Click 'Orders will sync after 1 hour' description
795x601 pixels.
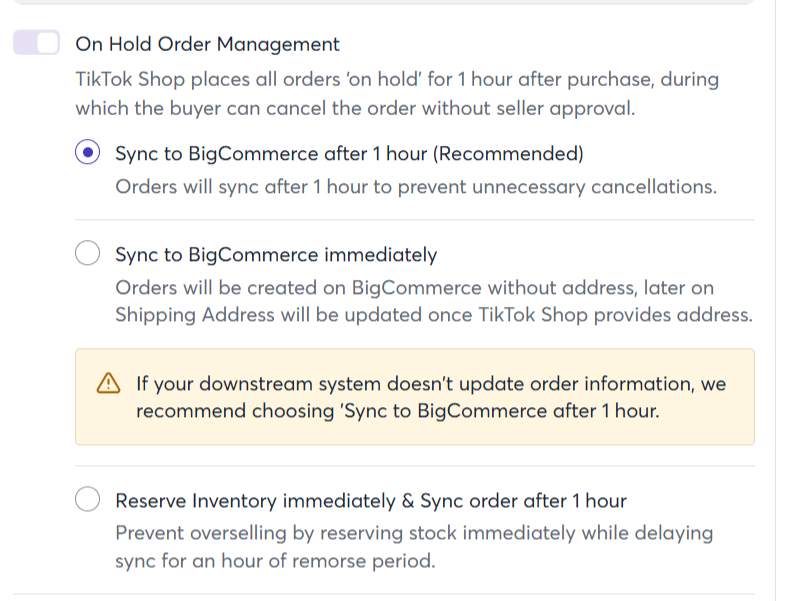[416, 187]
